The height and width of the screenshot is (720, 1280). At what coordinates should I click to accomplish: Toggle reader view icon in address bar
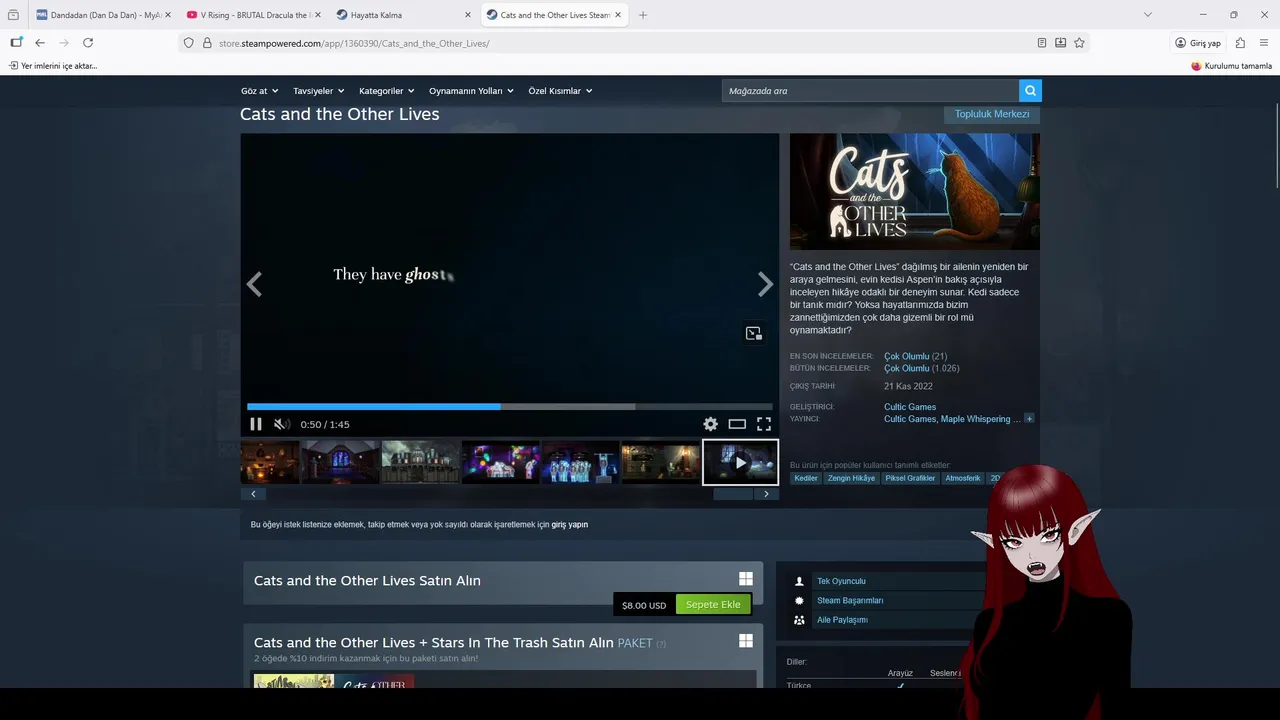(x=1042, y=43)
